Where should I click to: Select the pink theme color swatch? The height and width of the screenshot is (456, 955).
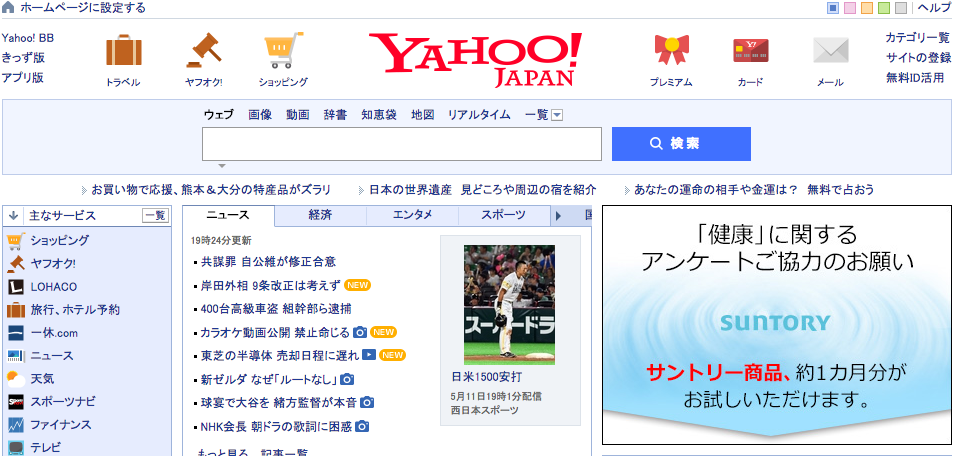tap(850, 8)
